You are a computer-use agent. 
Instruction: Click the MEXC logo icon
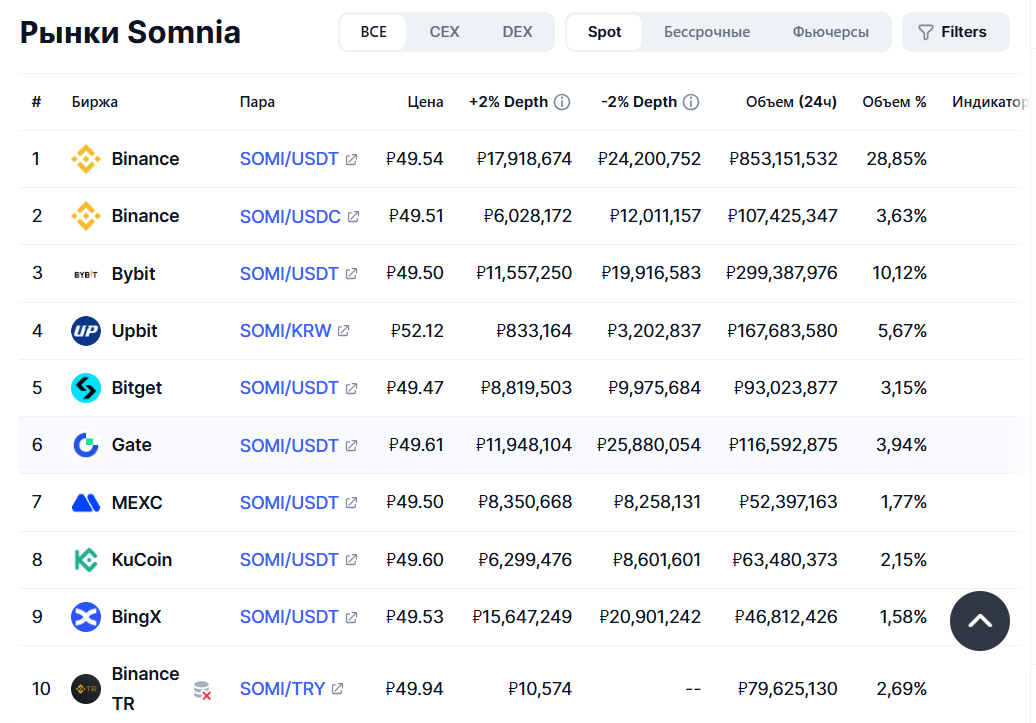[86, 502]
